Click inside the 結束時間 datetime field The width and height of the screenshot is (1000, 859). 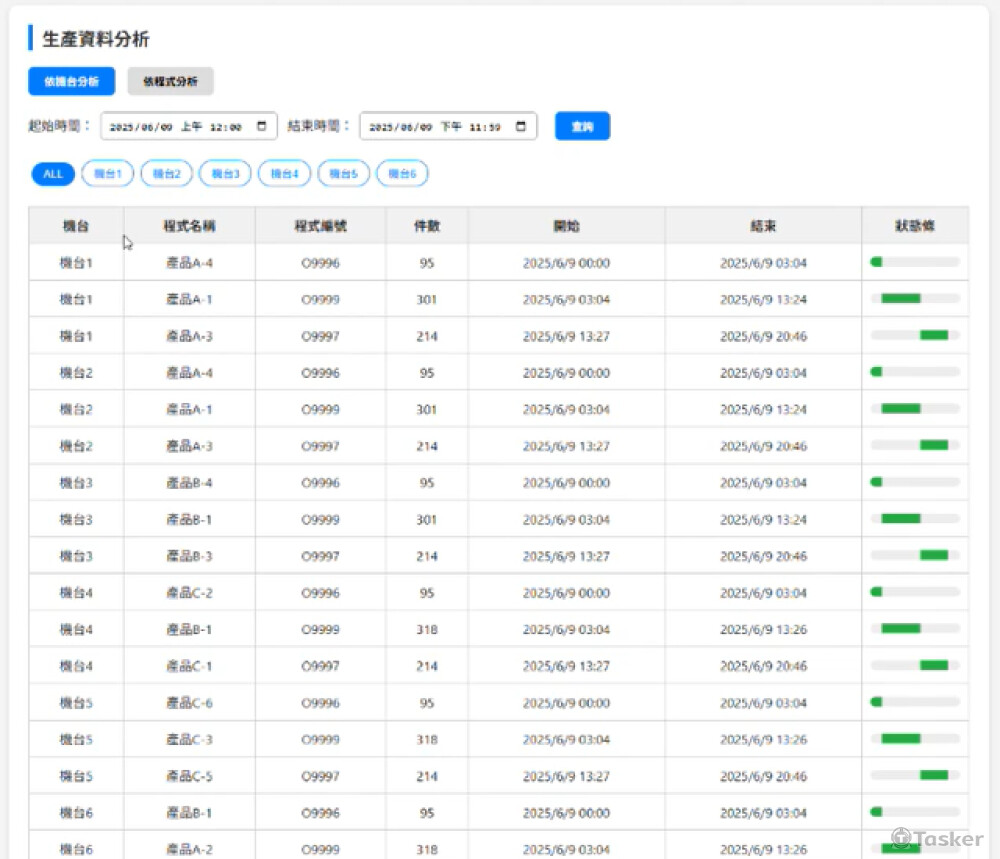tap(435, 127)
